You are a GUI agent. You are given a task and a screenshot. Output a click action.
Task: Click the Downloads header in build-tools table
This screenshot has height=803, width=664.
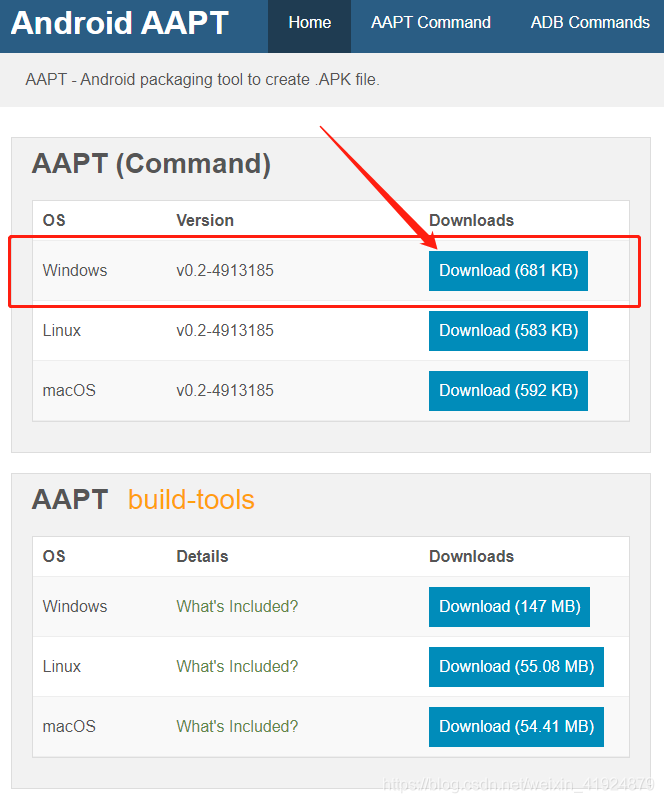(471, 556)
